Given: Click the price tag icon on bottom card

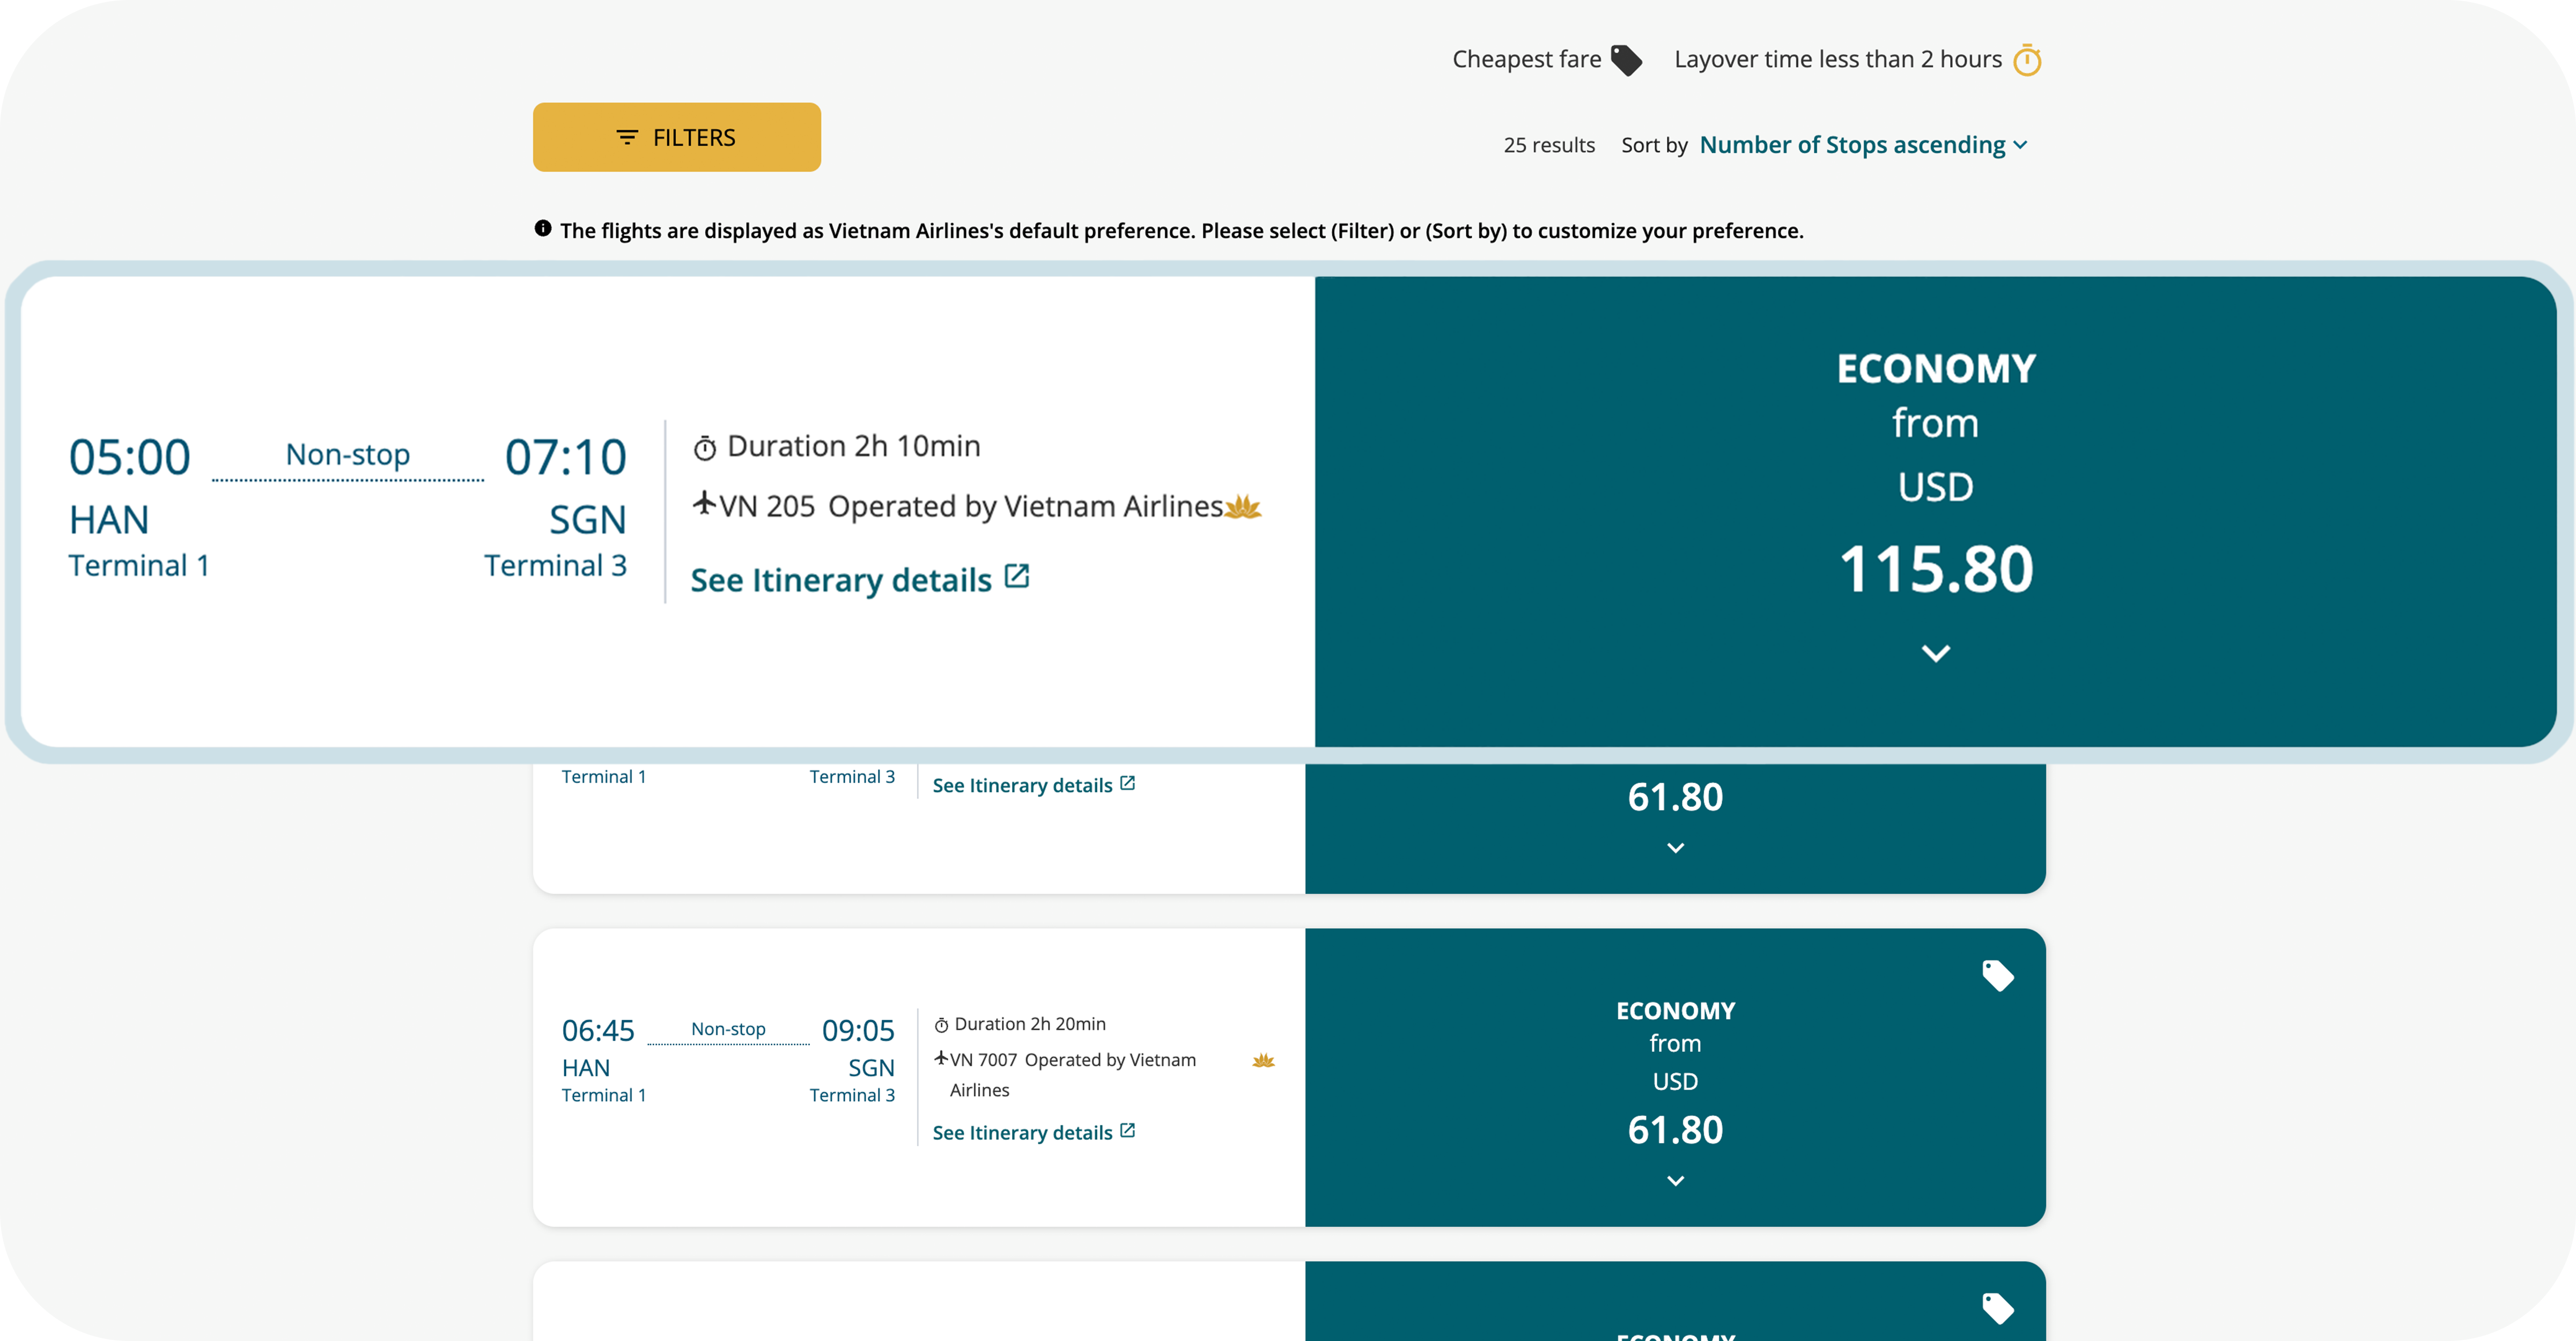Looking at the screenshot, I should coord(1997,1308).
